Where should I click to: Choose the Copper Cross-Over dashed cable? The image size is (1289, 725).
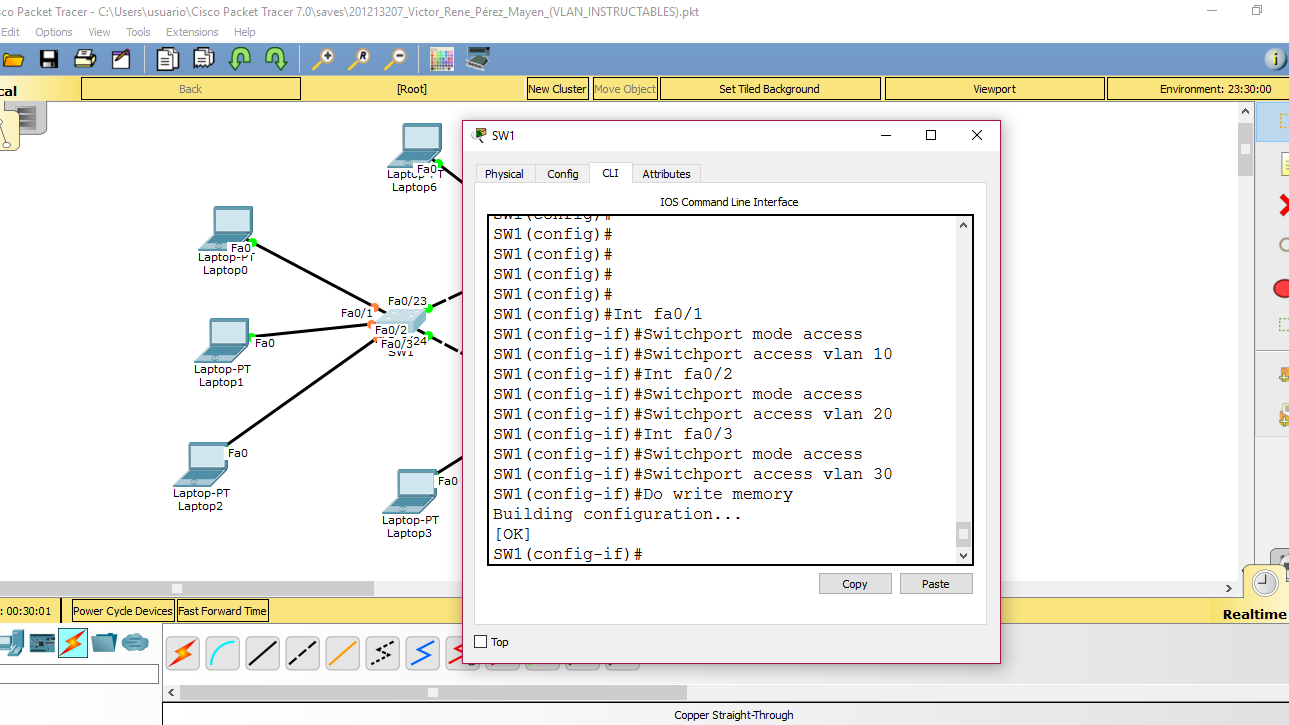pos(302,653)
